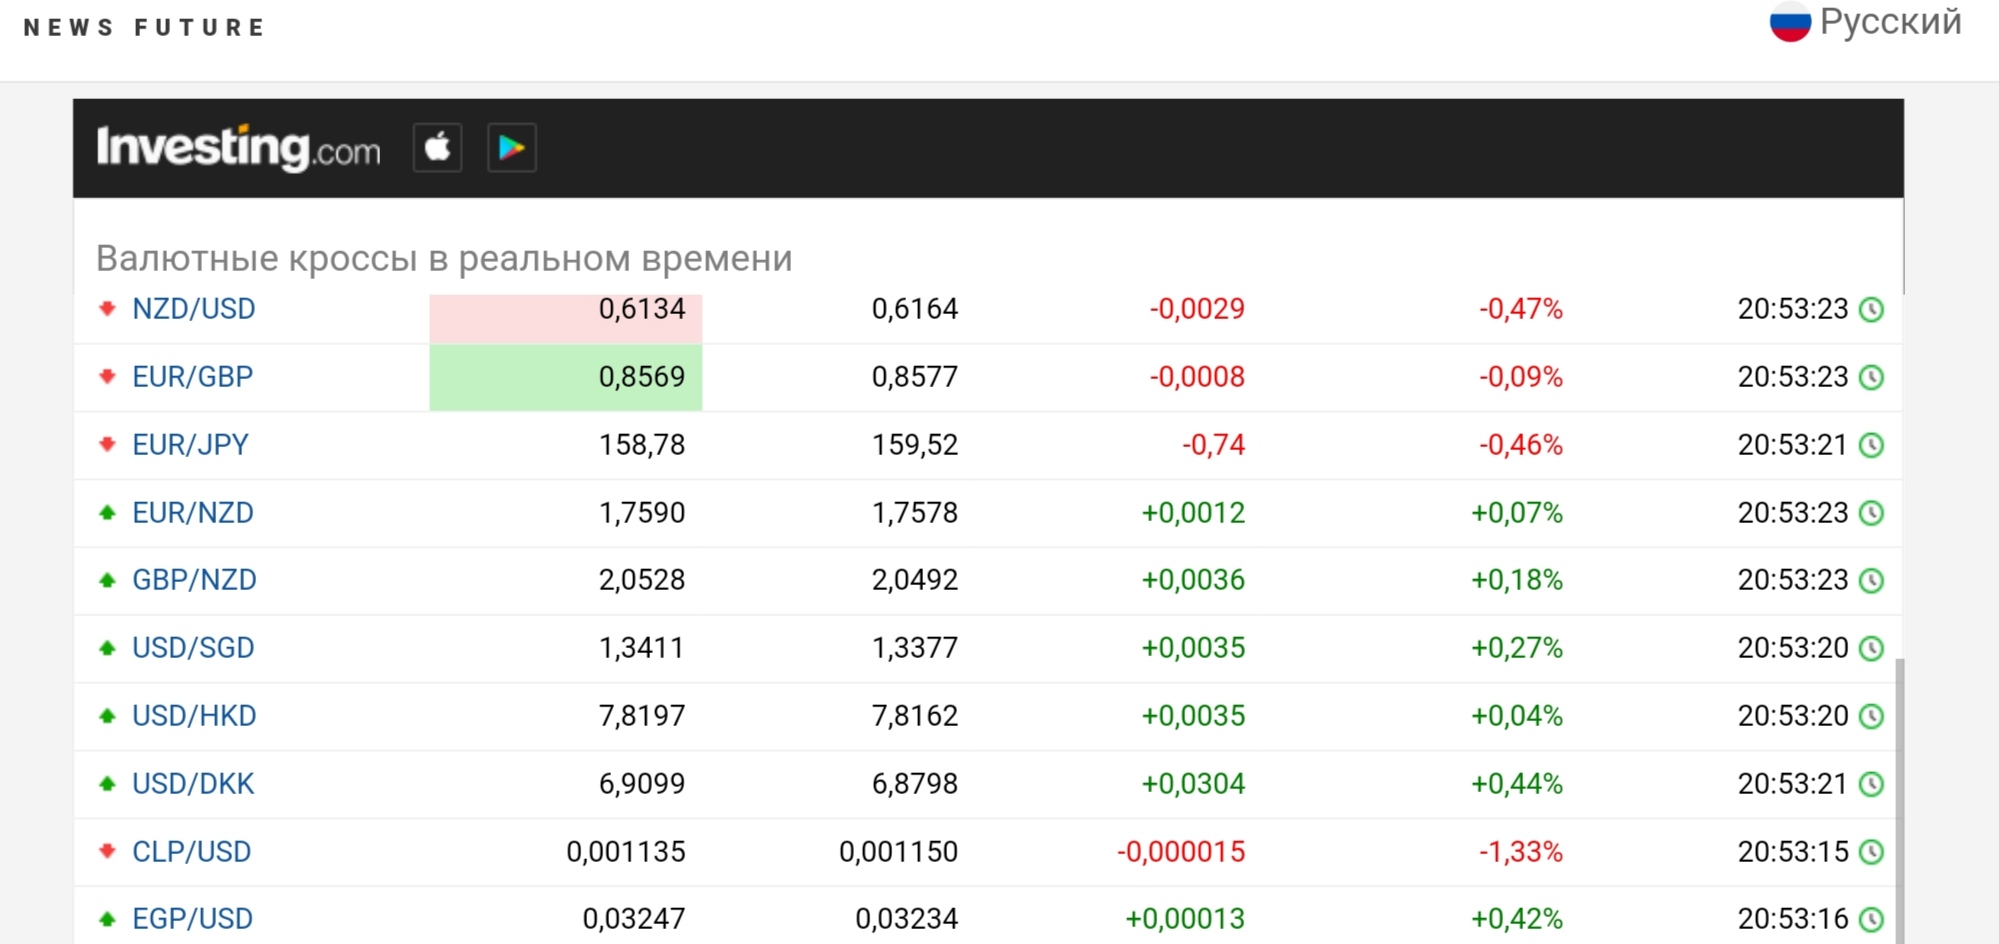The image size is (1999, 944).
Task: Click the green up arrow beside GBP/NZD
Action: (107, 579)
